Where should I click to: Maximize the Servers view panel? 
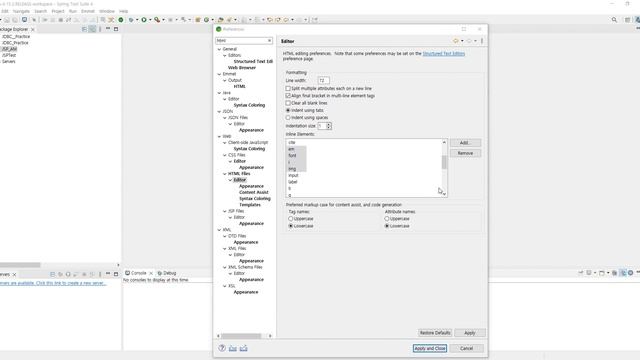tap(116, 274)
